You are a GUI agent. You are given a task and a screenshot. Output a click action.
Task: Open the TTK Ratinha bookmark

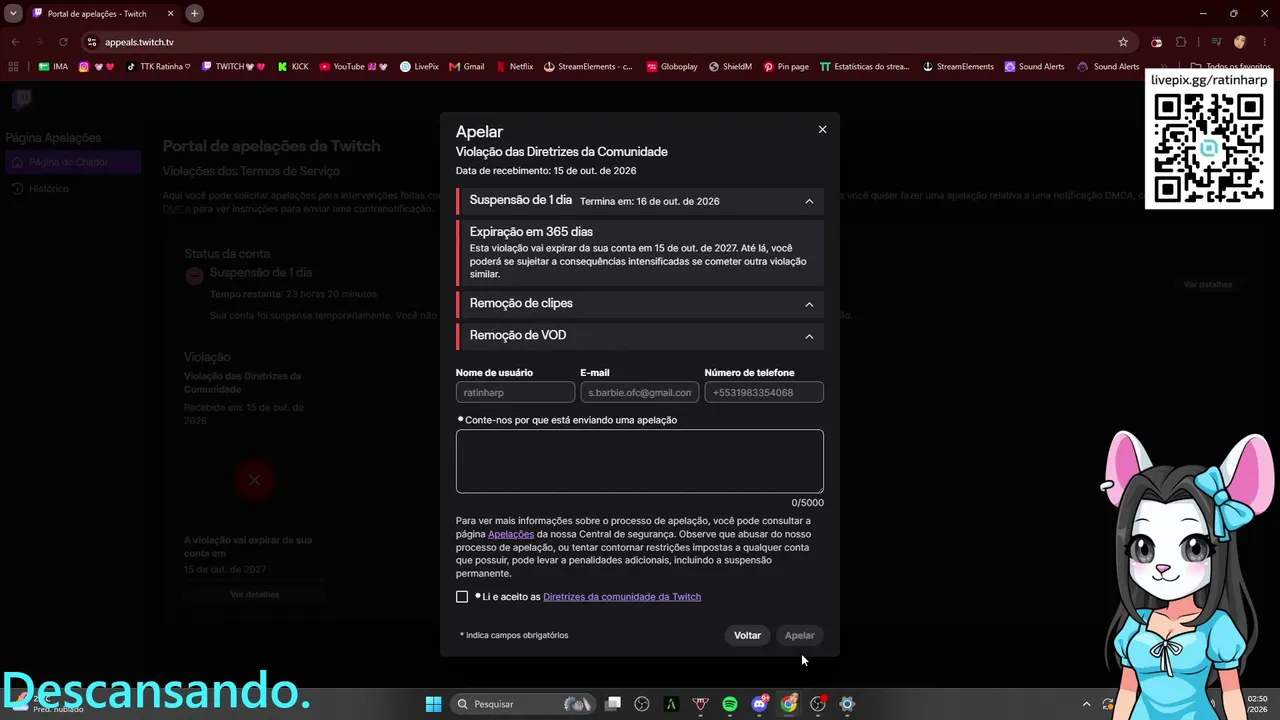(x=158, y=67)
